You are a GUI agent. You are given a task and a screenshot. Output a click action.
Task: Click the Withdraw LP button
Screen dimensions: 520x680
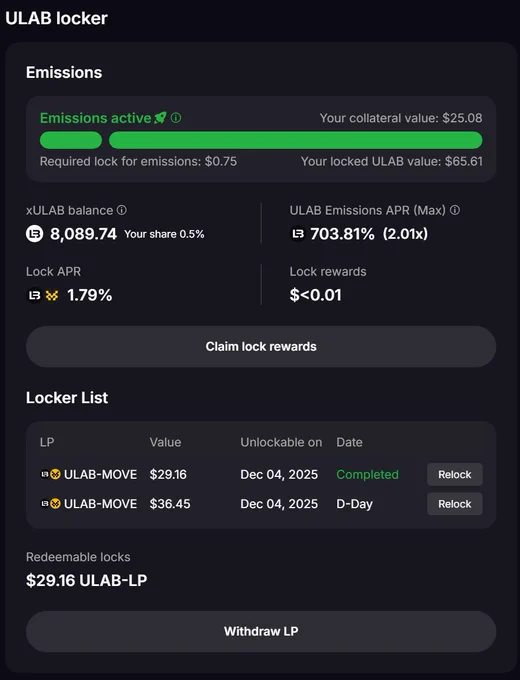(x=261, y=631)
